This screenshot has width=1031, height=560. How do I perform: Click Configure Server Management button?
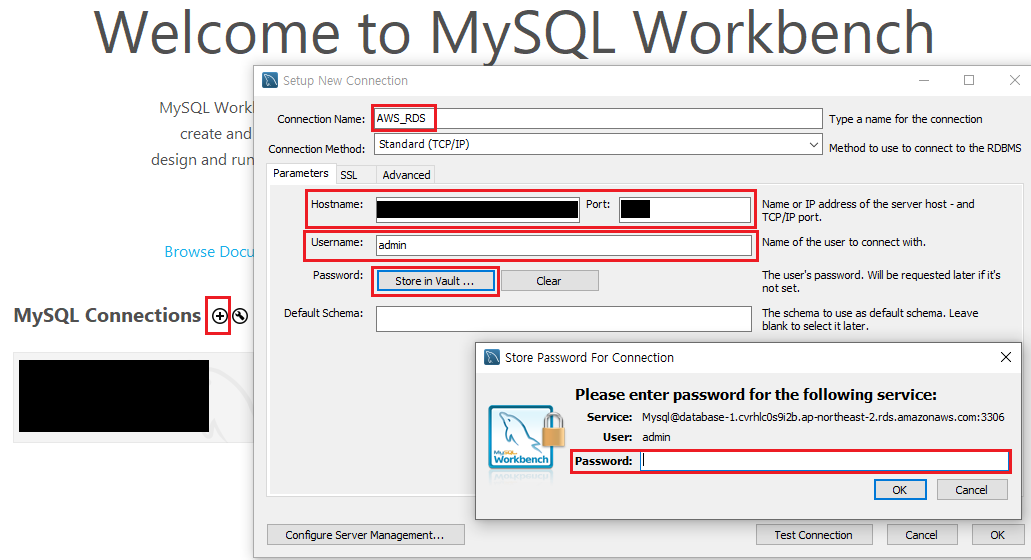(366, 535)
